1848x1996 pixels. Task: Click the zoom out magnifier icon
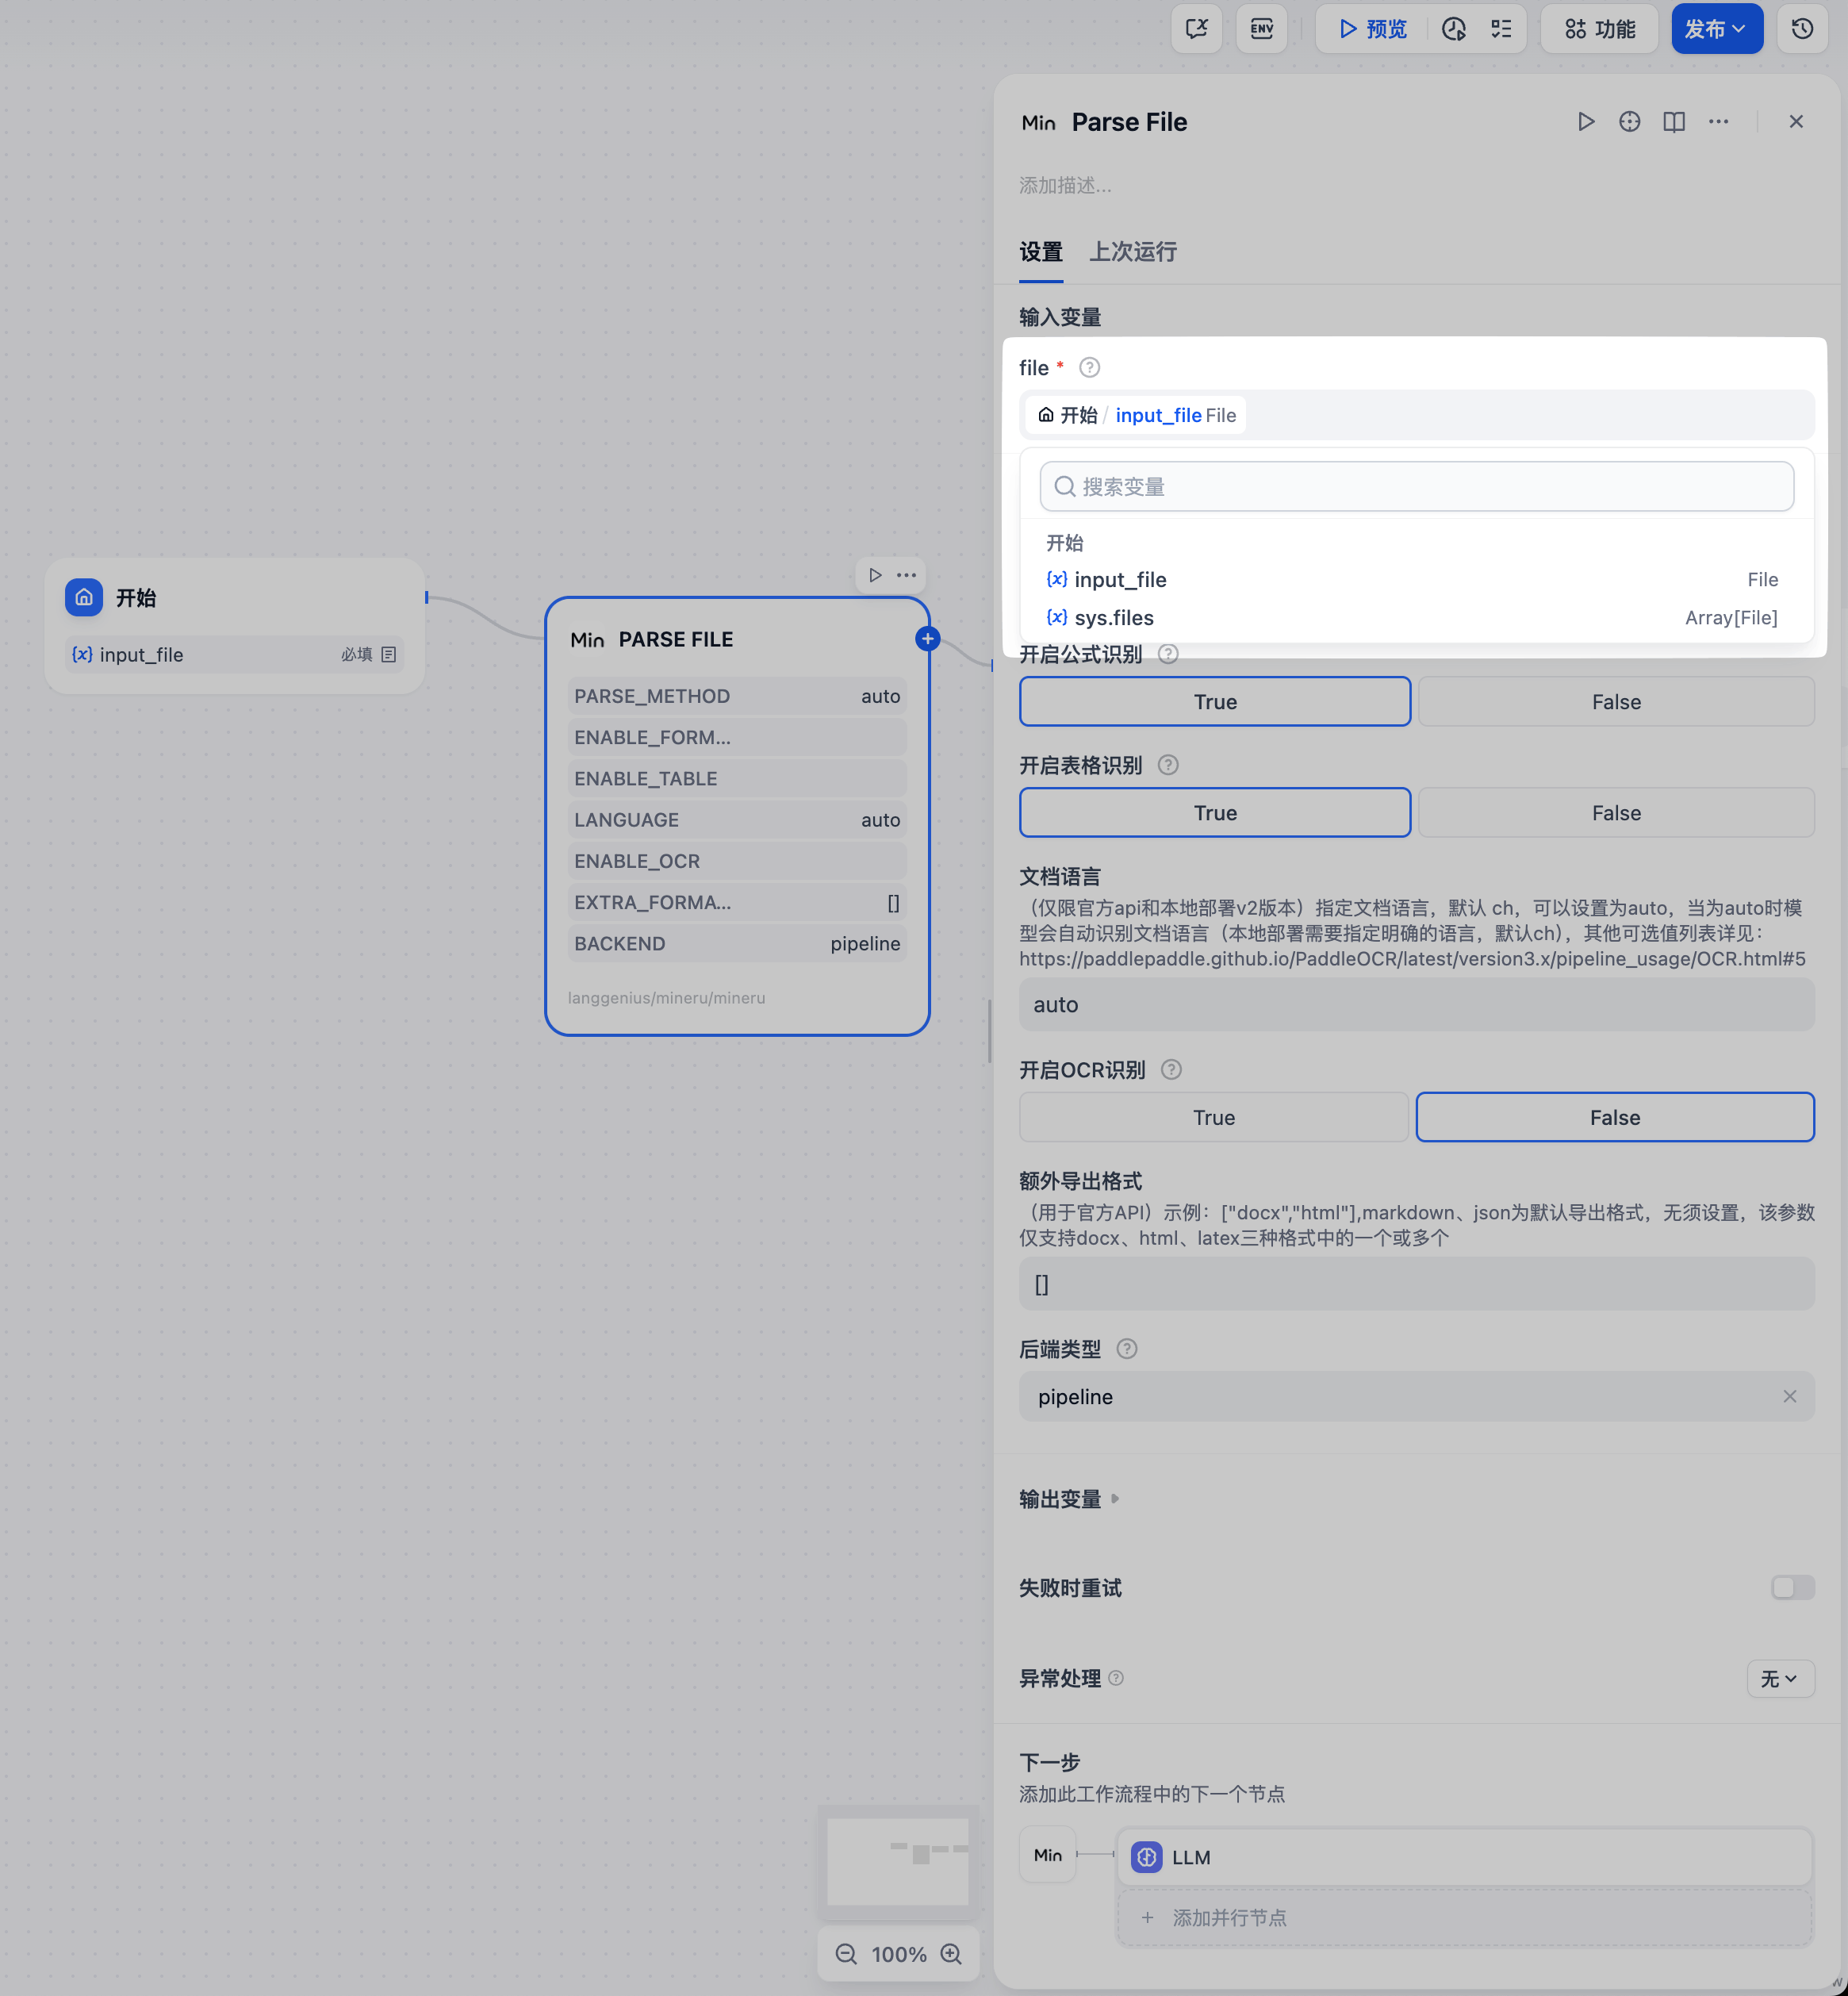pyautogui.click(x=846, y=1954)
